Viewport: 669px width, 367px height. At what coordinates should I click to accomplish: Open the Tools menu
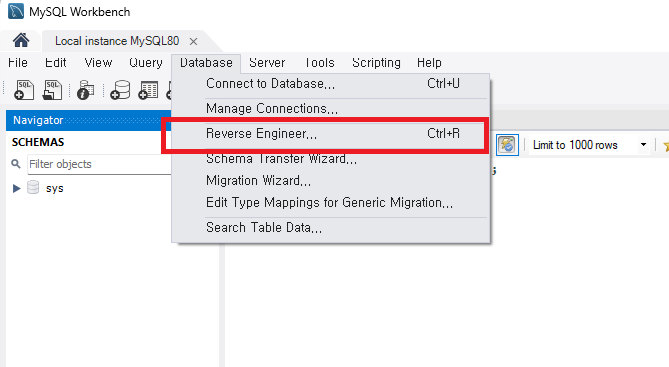(x=319, y=63)
